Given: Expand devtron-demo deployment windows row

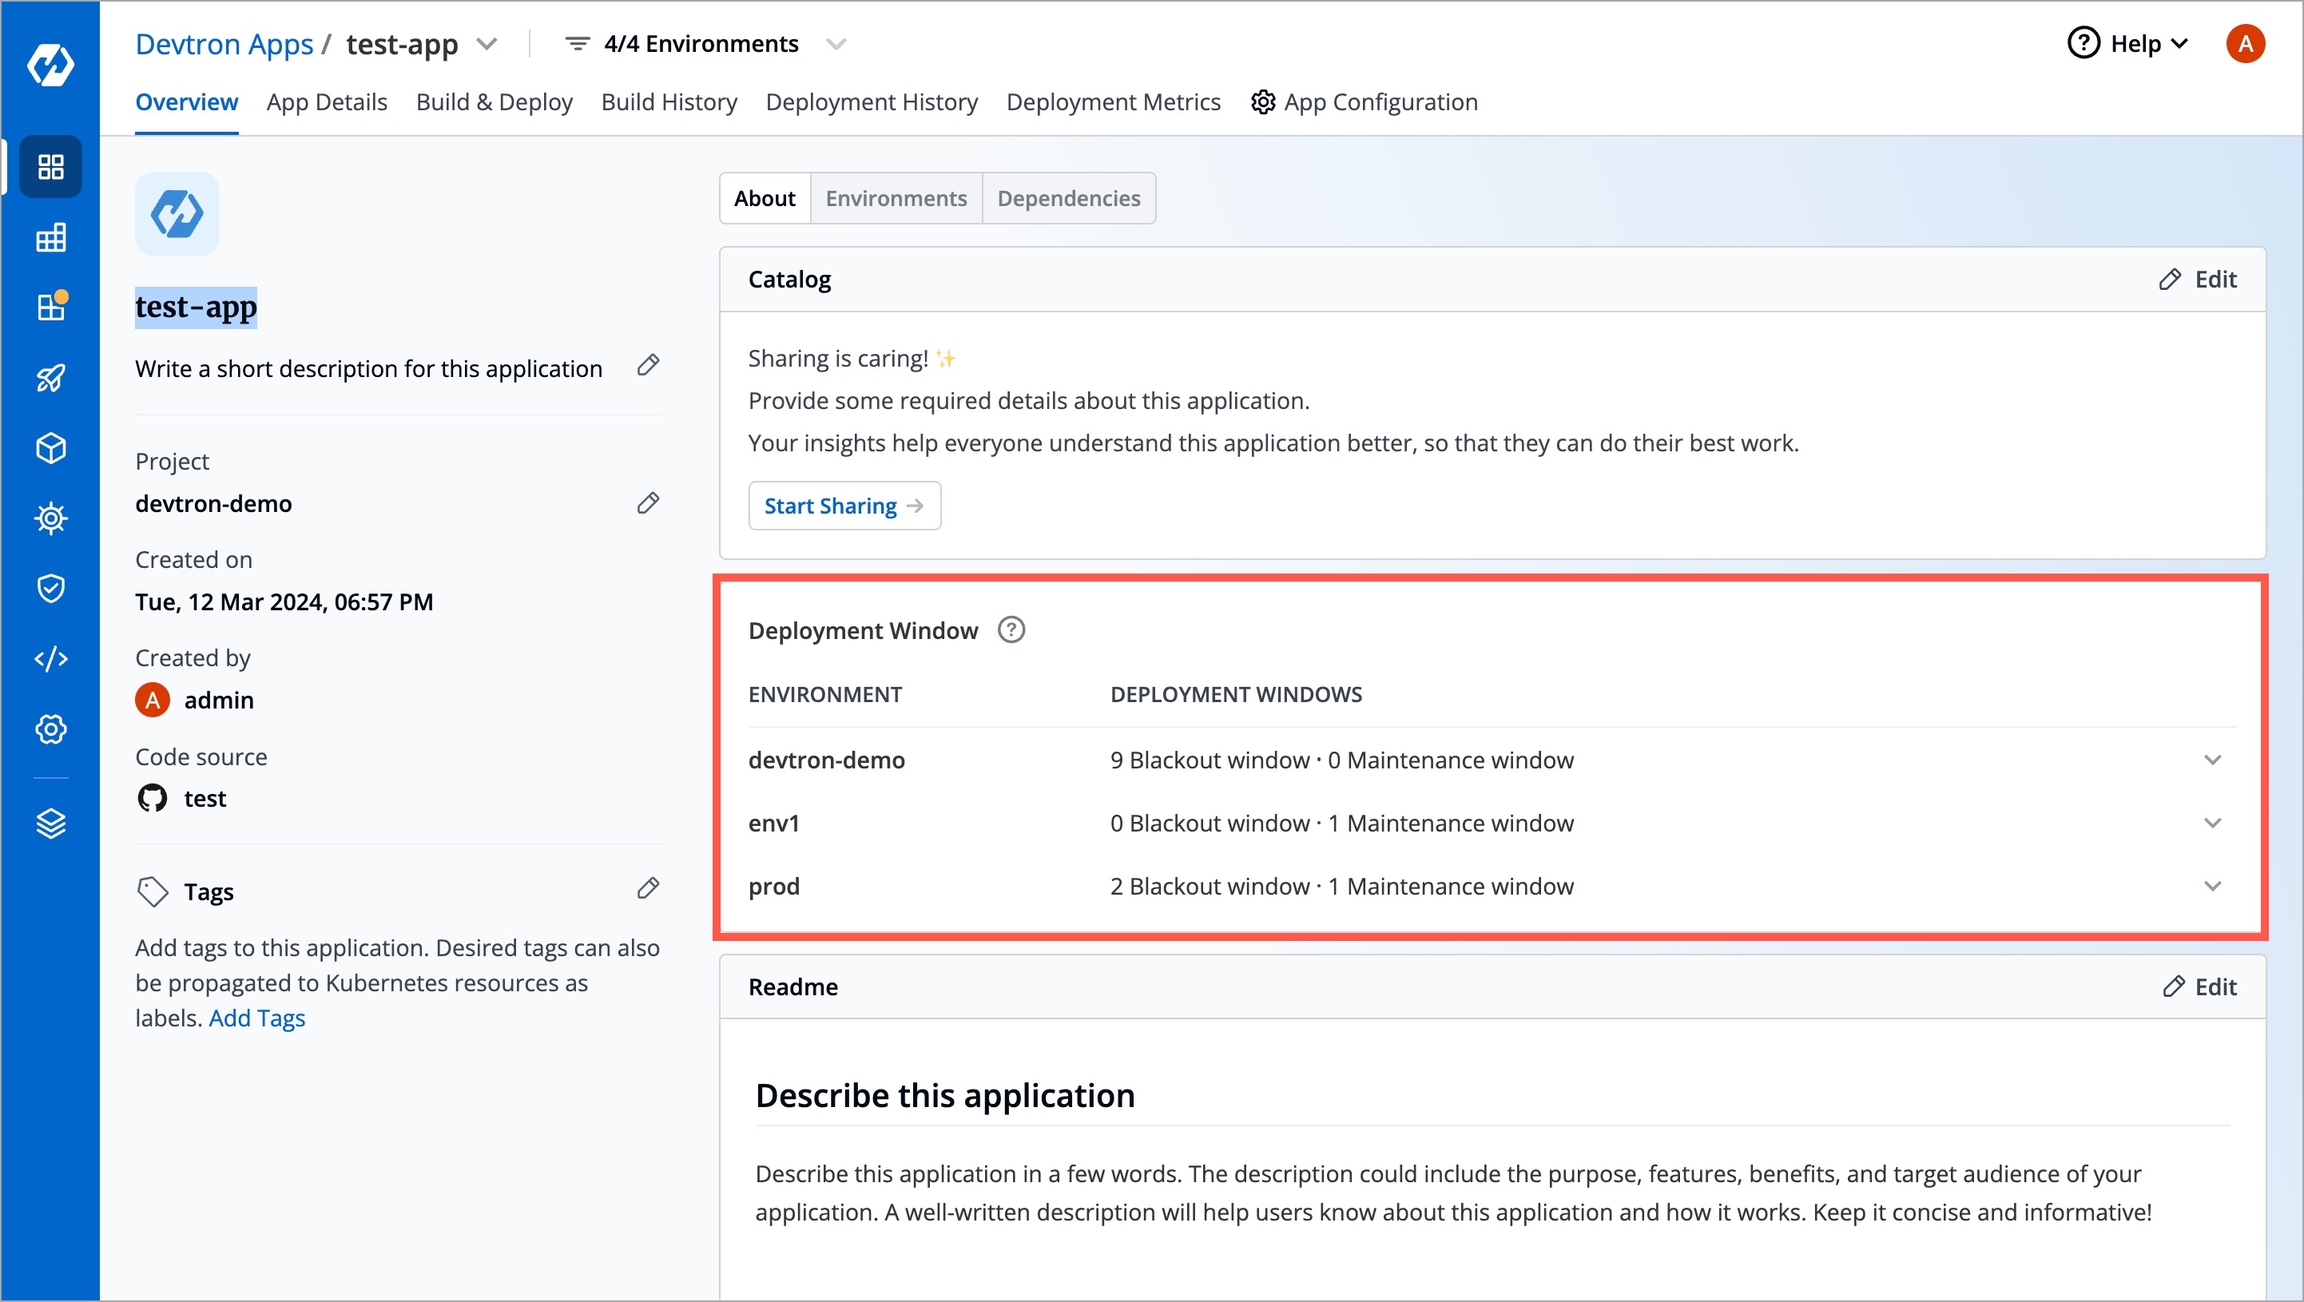Looking at the screenshot, I should [2212, 760].
